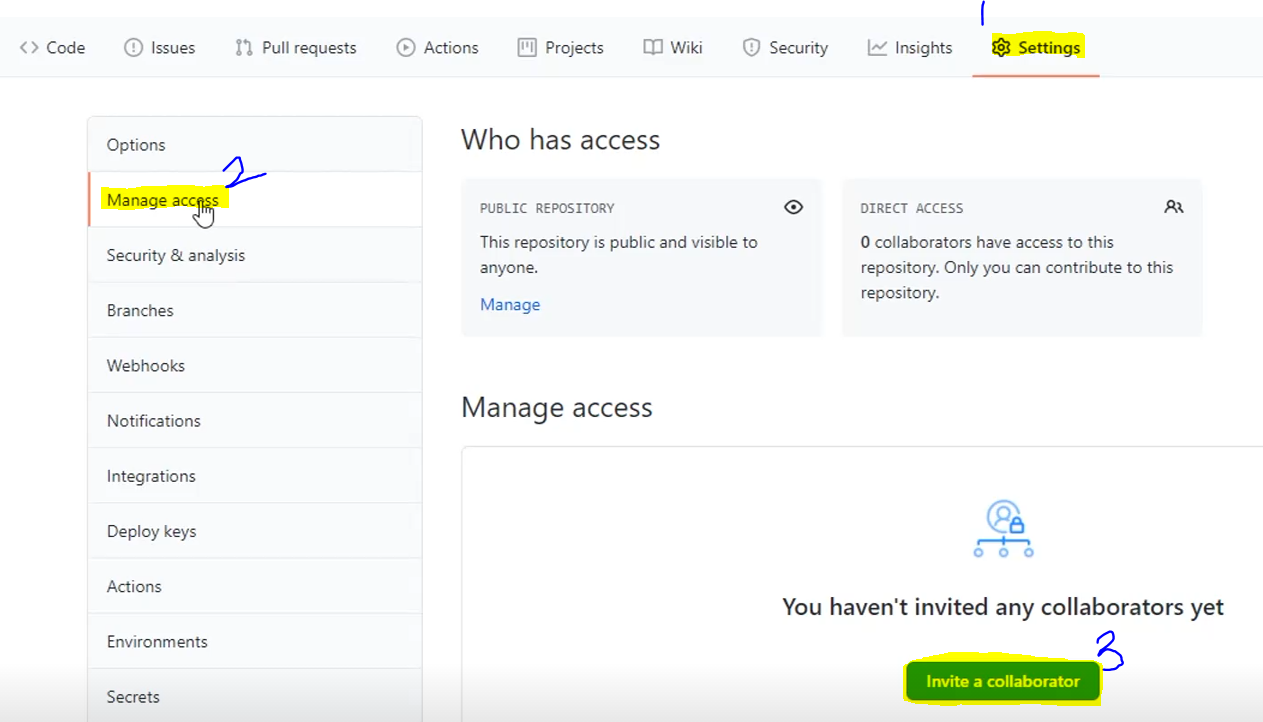The height and width of the screenshot is (722, 1263).
Task: Click the Issues circle icon
Action: tap(133, 47)
